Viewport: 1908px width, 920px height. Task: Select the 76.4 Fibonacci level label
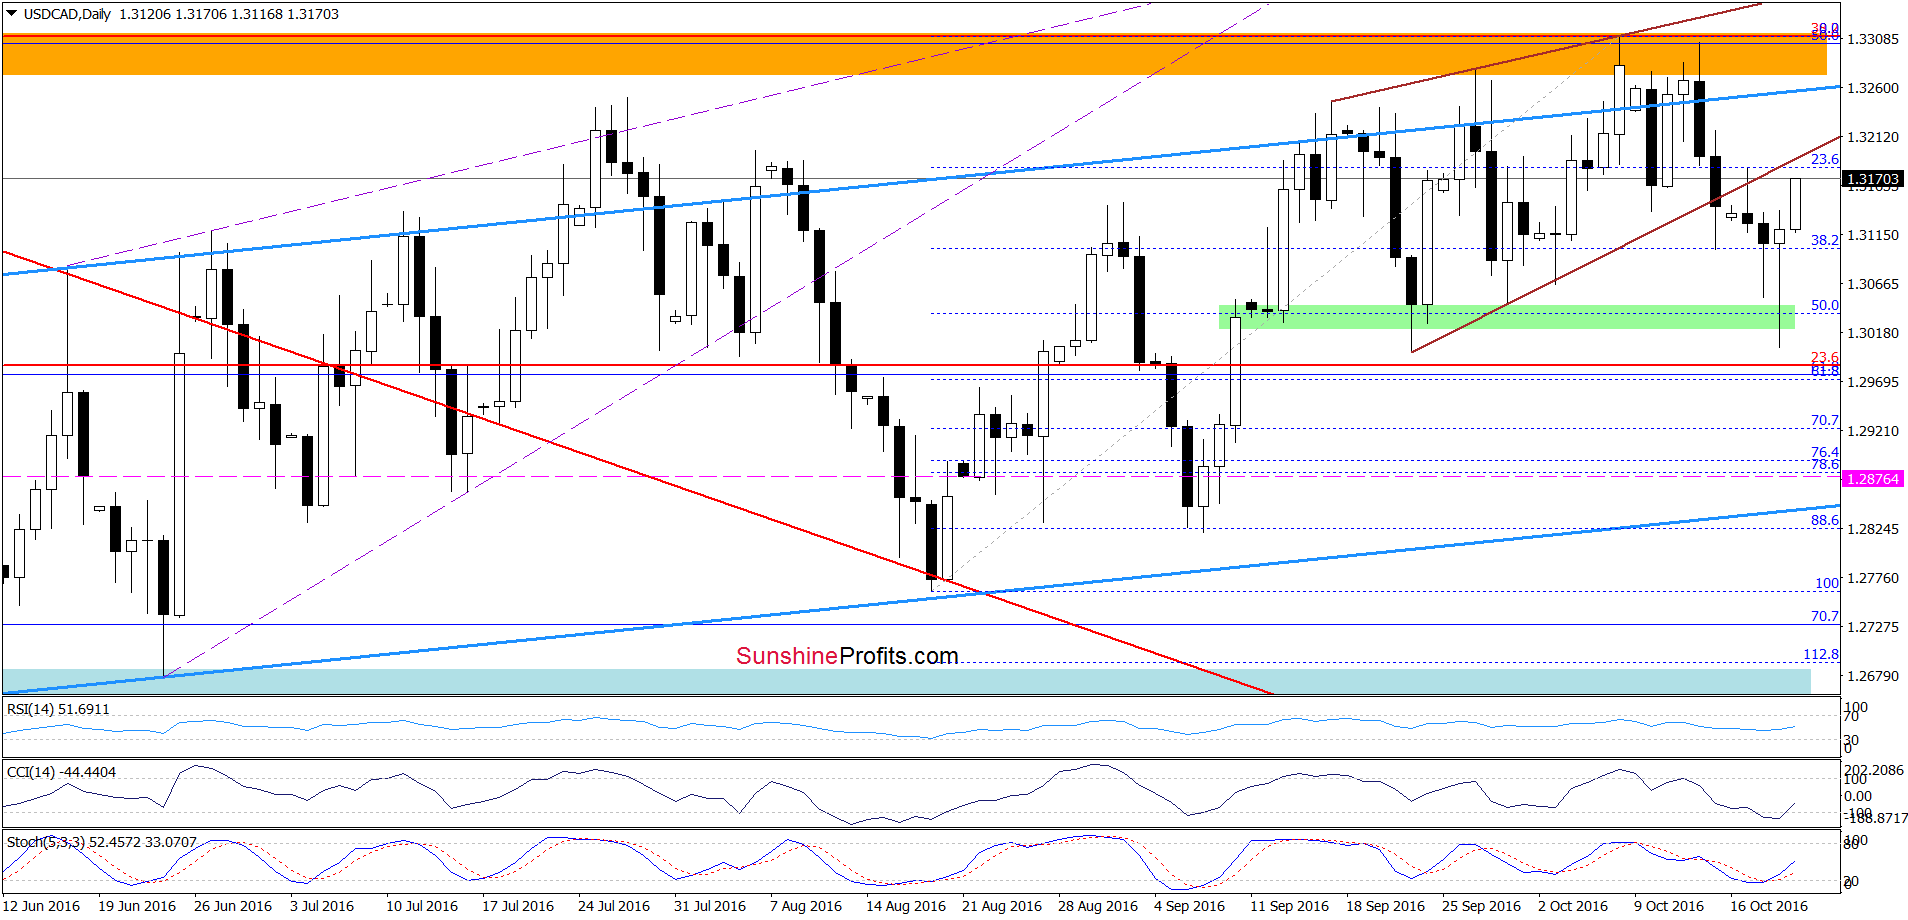1825,452
